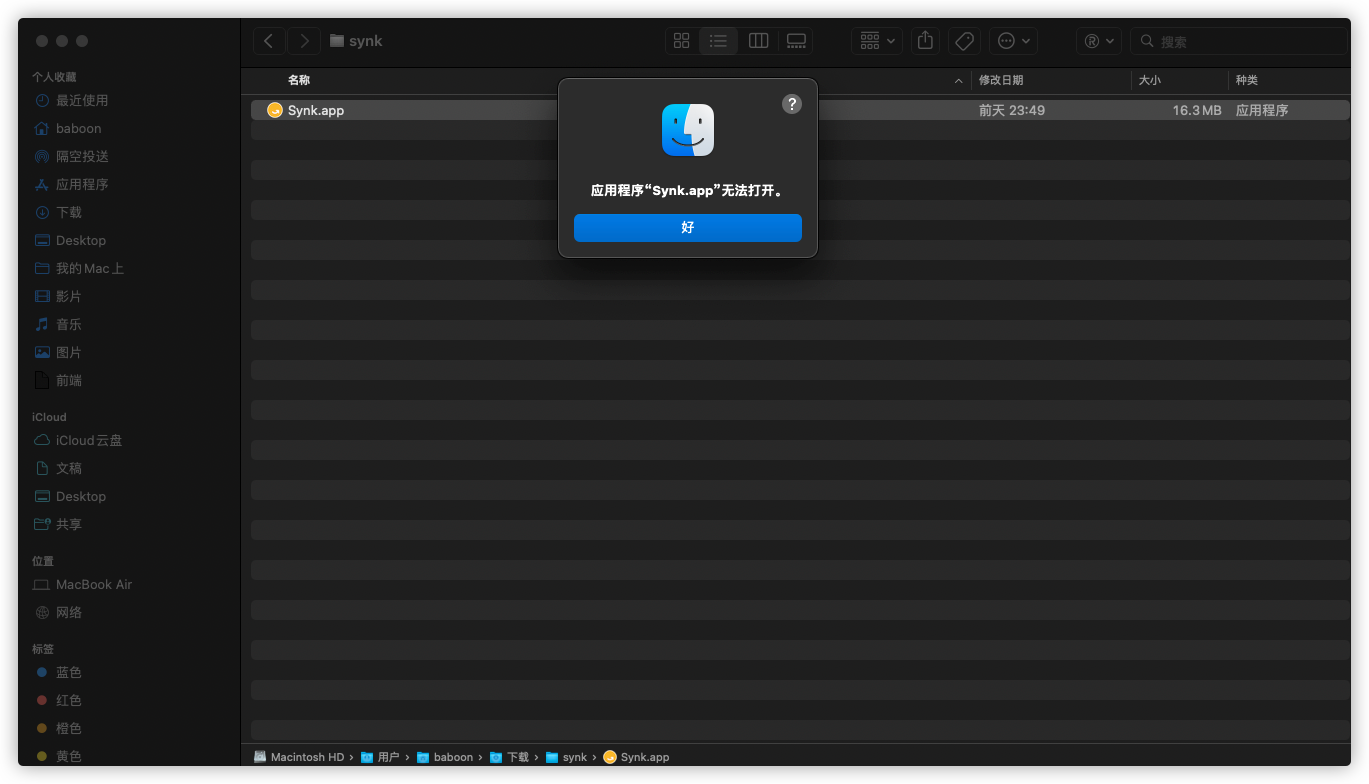Dismiss the dialog by clicking 好
This screenshot has height=784, width=1369.
tap(687, 228)
